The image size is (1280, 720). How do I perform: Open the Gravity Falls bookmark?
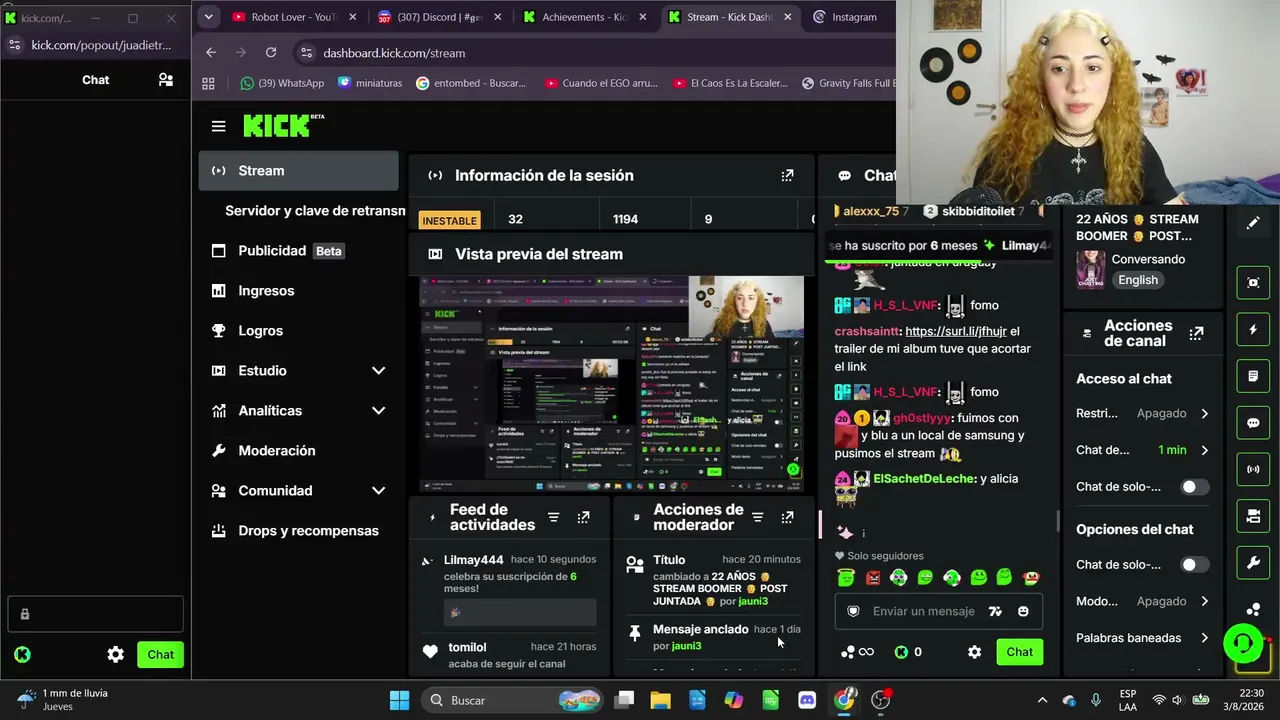pyautogui.click(x=849, y=83)
